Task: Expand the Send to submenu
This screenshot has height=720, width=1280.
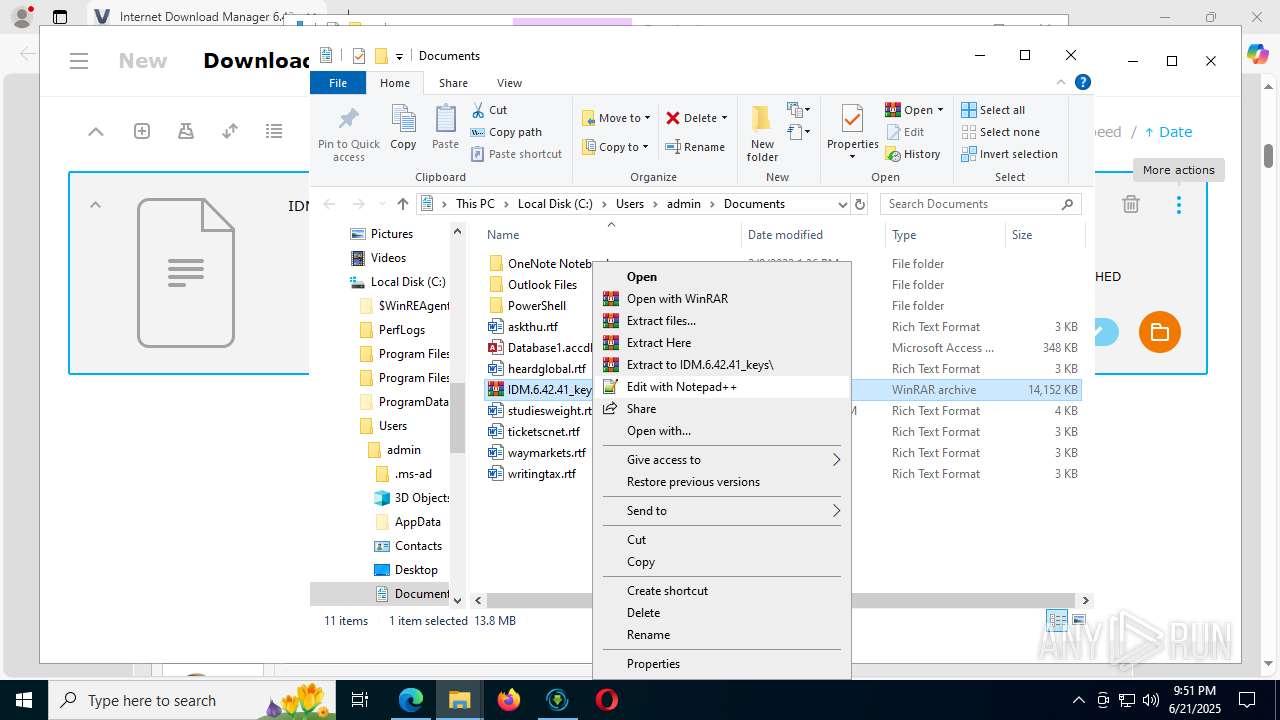Action: point(722,511)
